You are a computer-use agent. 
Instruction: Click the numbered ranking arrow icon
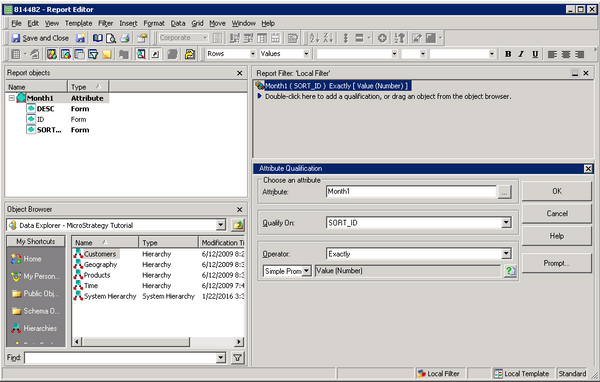pyautogui.click(x=399, y=38)
